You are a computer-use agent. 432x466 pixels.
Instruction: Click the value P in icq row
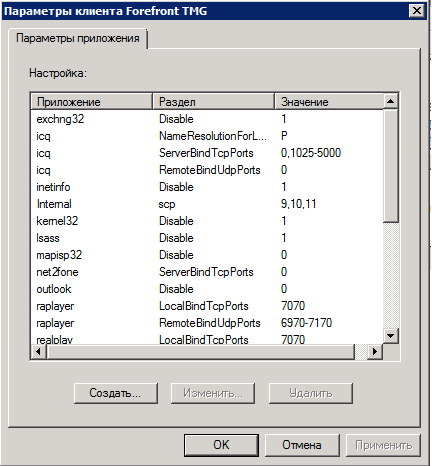point(284,136)
